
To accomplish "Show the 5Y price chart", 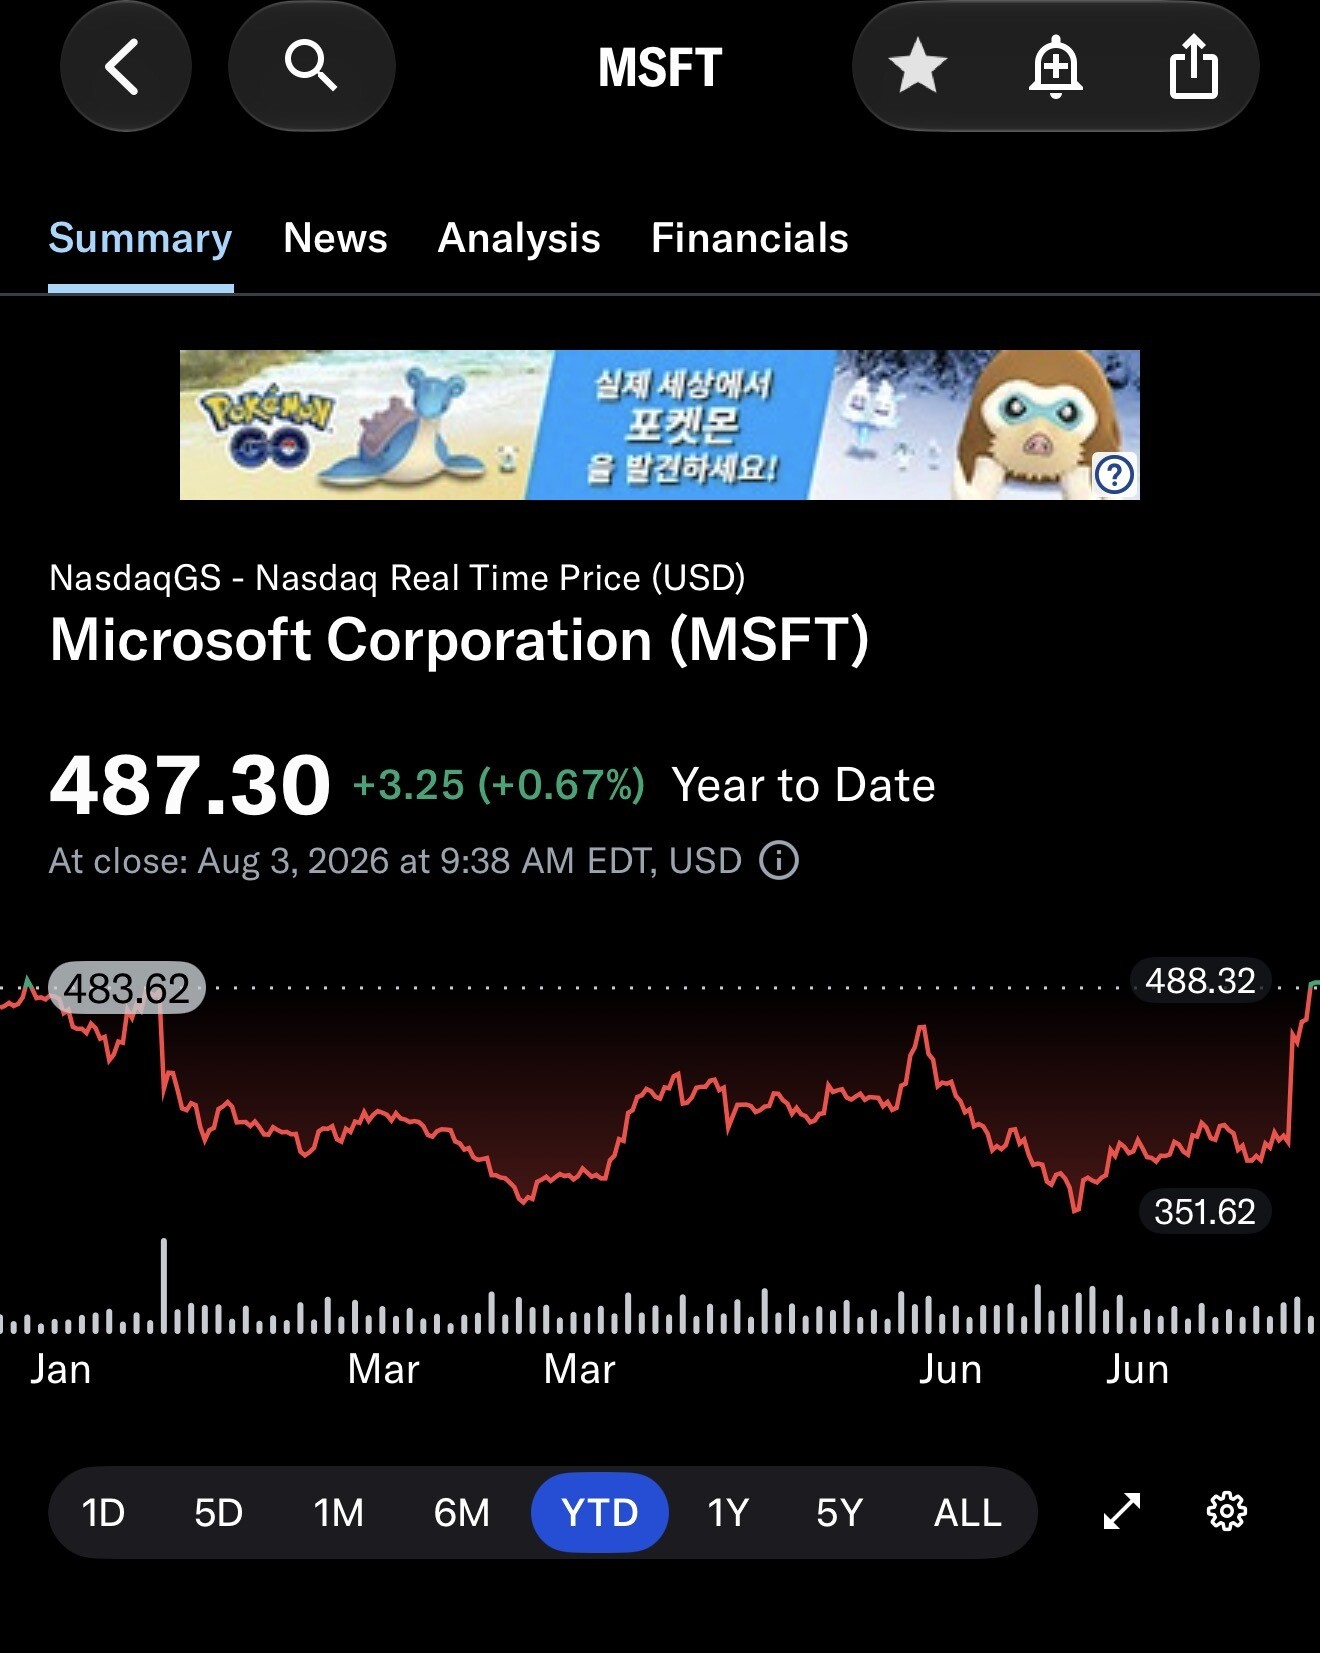I will (x=839, y=1512).
